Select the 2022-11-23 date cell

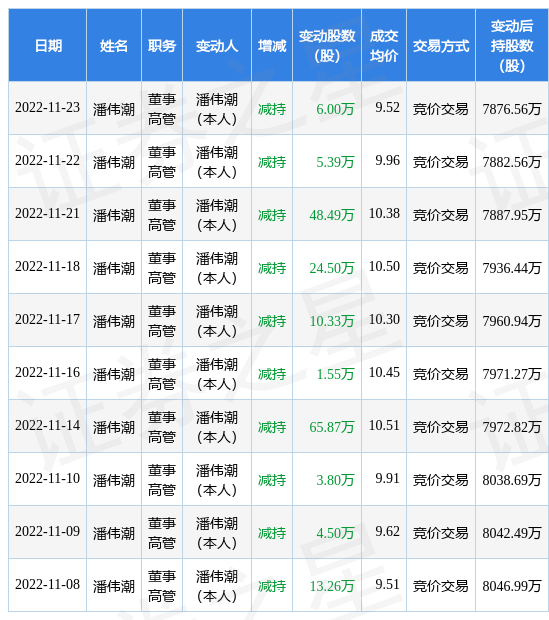[47, 108]
